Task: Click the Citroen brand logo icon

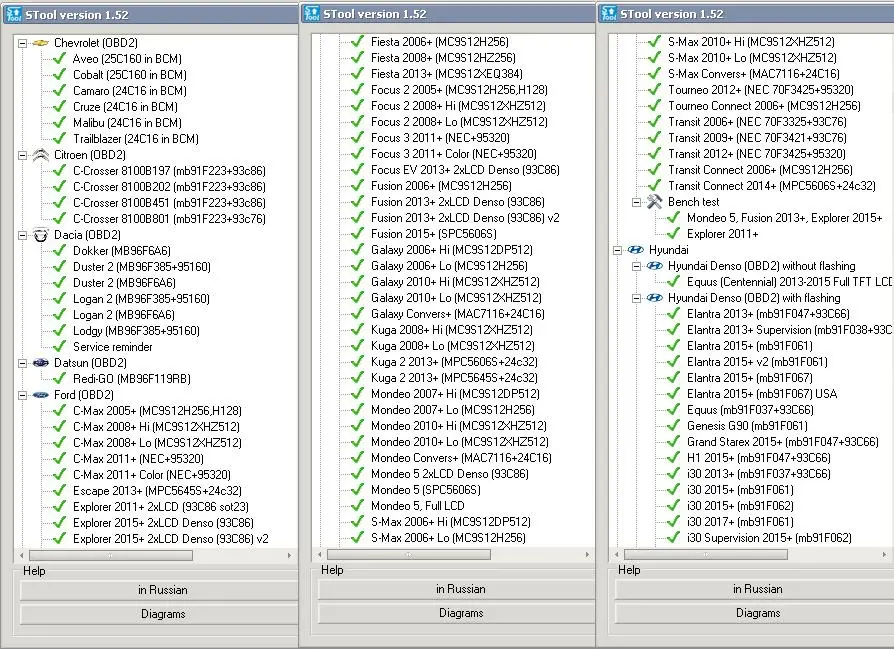Action: pos(40,155)
